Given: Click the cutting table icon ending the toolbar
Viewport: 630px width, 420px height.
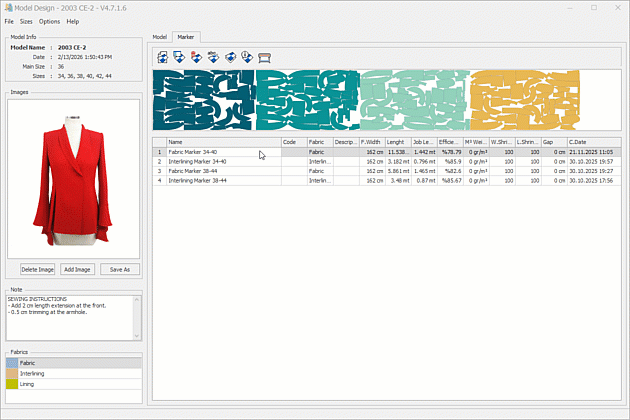Looking at the screenshot, I should pyautogui.click(x=265, y=56).
